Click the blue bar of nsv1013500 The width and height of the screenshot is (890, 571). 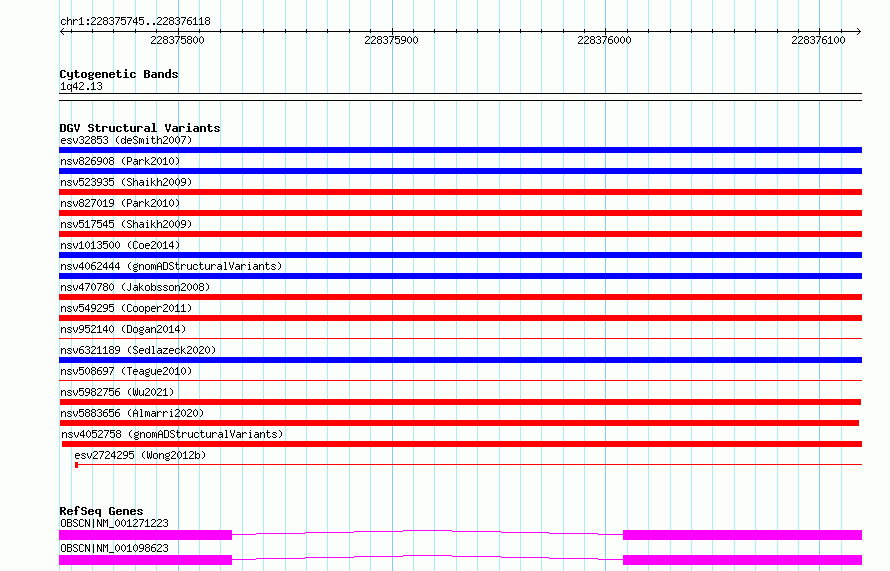click(460, 255)
